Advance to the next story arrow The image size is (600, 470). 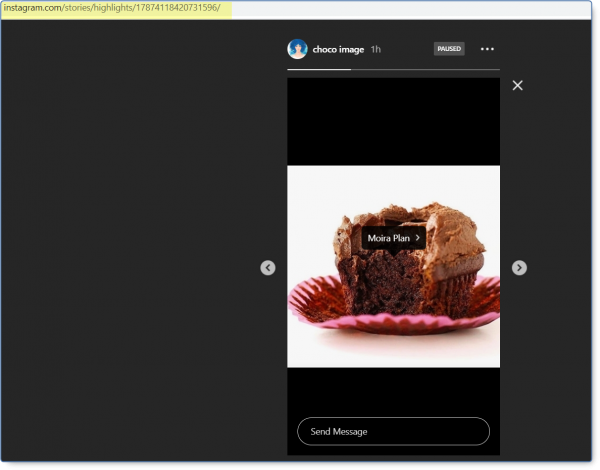(x=519, y=268)
